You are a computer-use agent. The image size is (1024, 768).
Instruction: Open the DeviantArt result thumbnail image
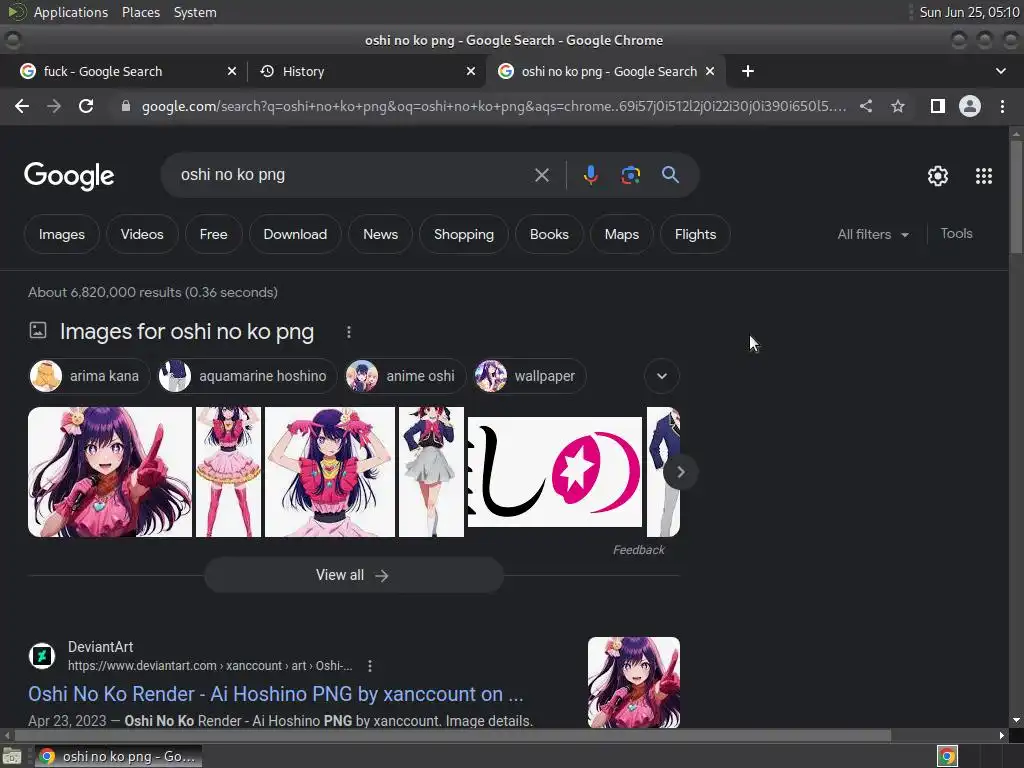pos(633,682)
